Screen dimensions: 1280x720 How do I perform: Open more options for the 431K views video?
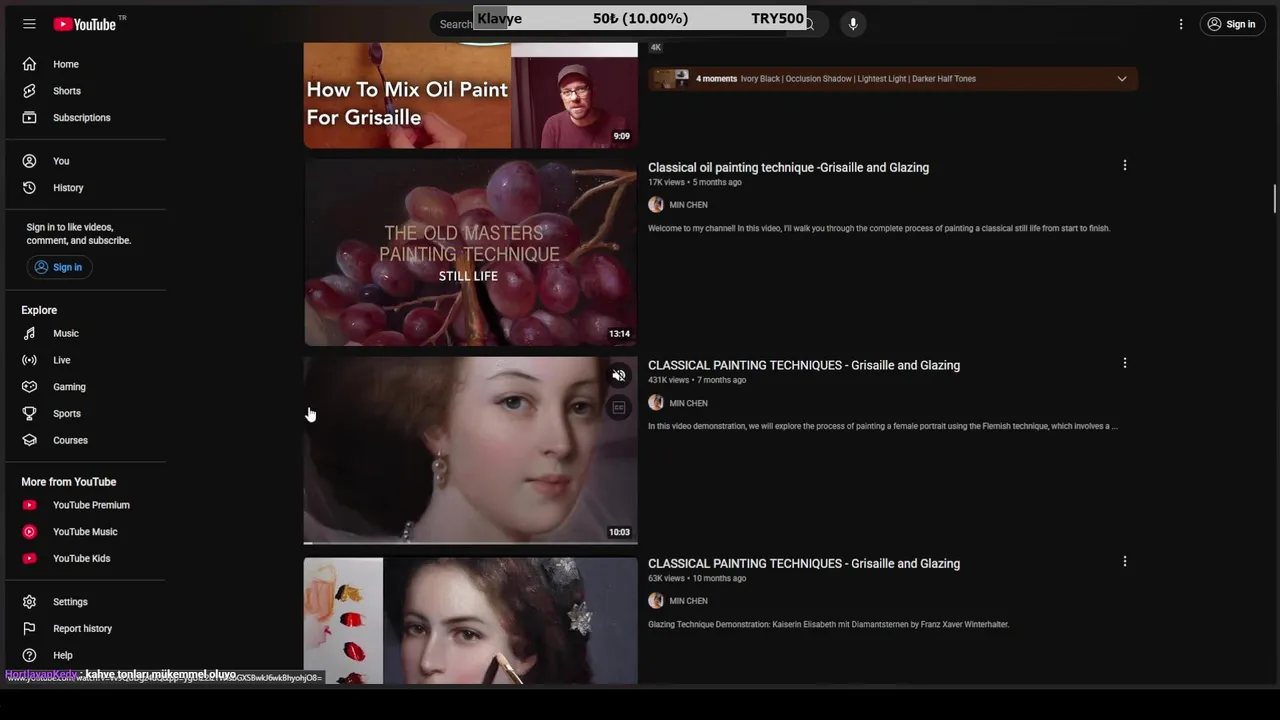[1125, 363]
